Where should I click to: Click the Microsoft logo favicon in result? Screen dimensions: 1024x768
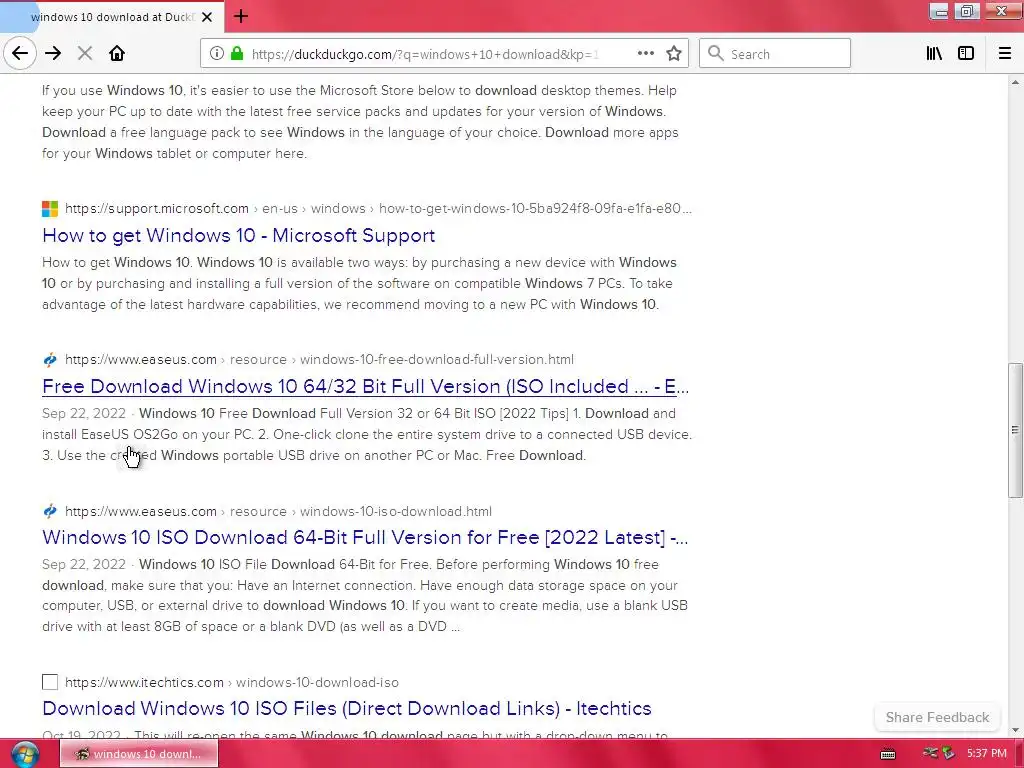[x=50, y=208]
